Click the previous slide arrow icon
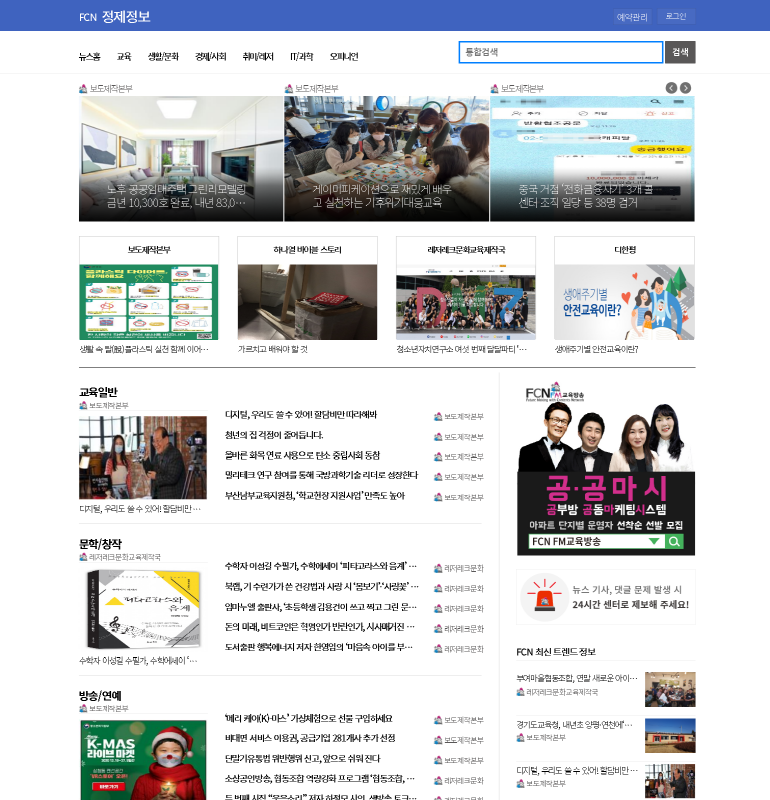This screenshot has height=800, width=770. pyautogui.click(x=671, y=88)
